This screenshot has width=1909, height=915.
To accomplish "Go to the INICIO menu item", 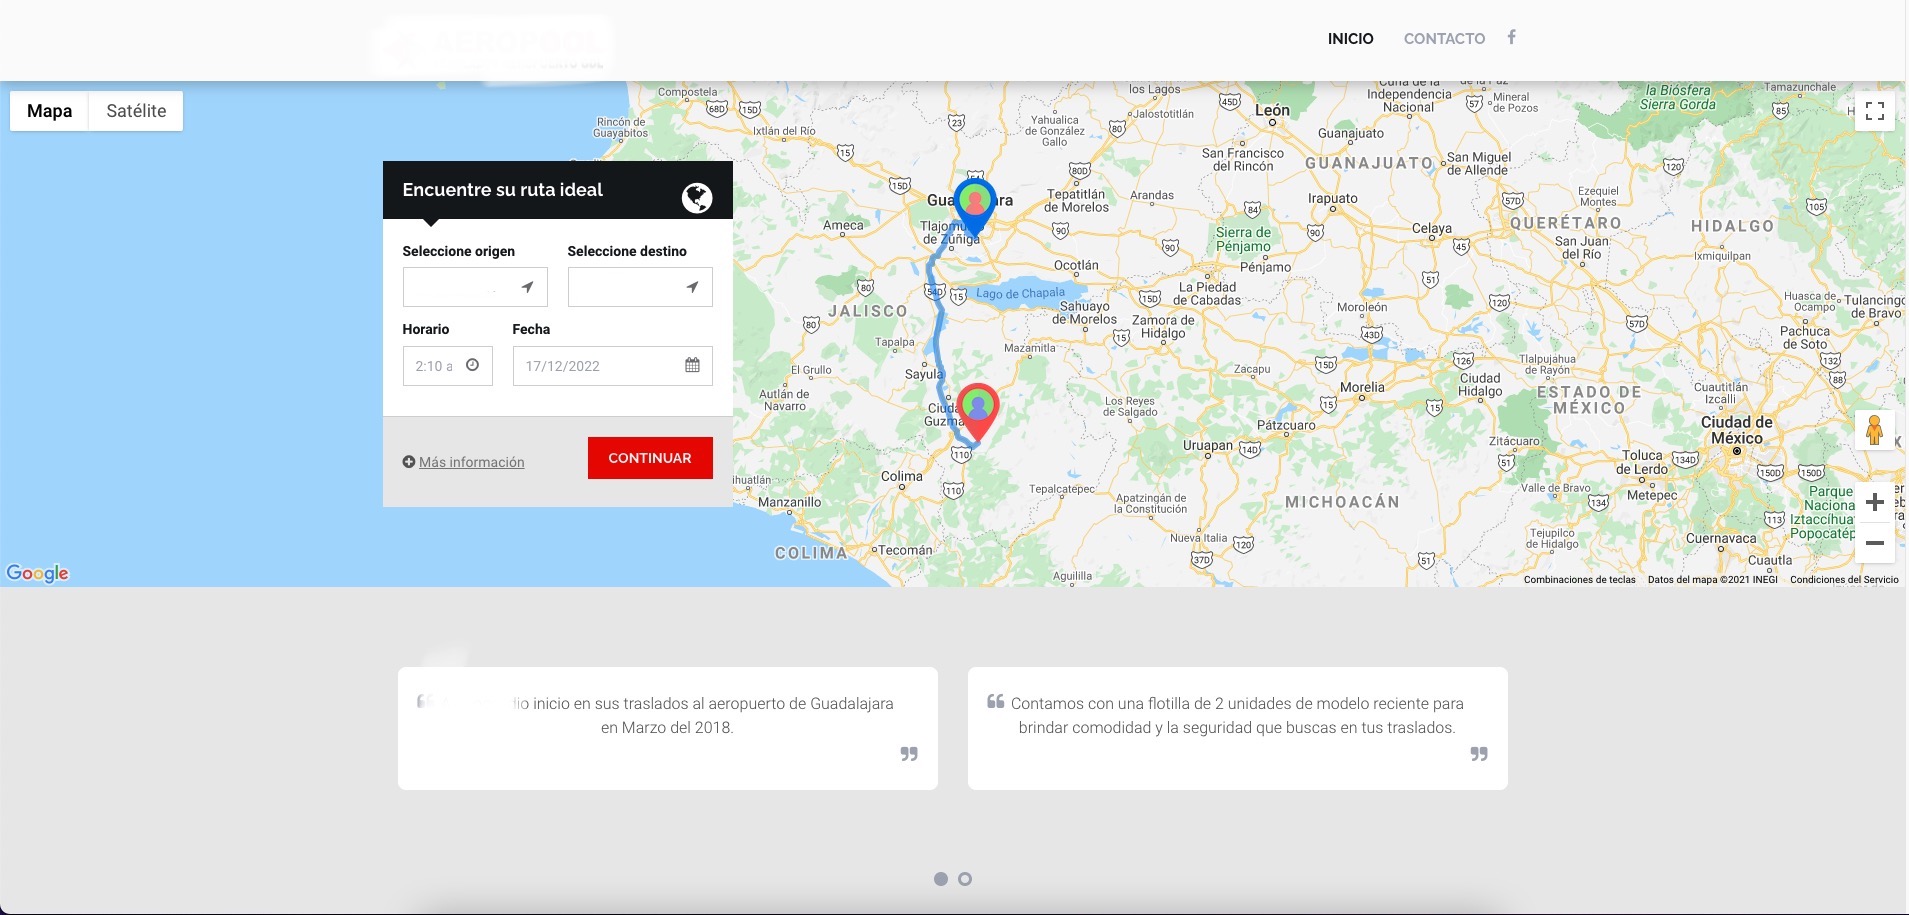I will [x=1350, y=39].
